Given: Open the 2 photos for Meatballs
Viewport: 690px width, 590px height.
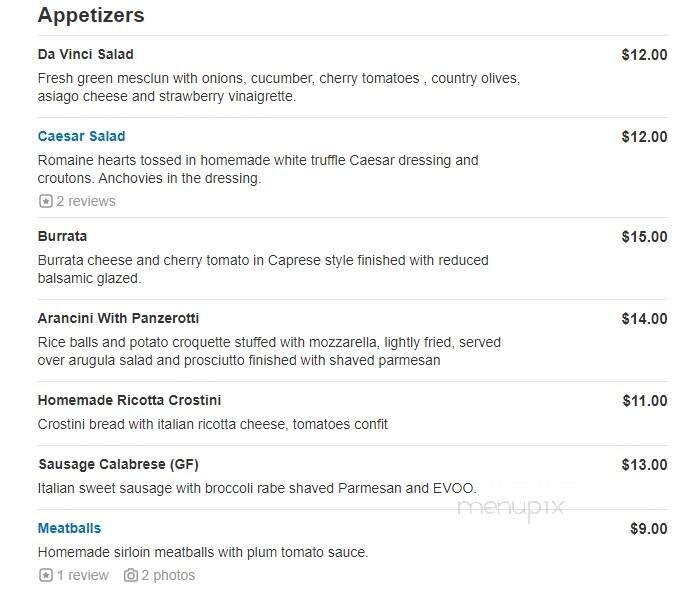Looking at the screenshot, I should (168, 575).
